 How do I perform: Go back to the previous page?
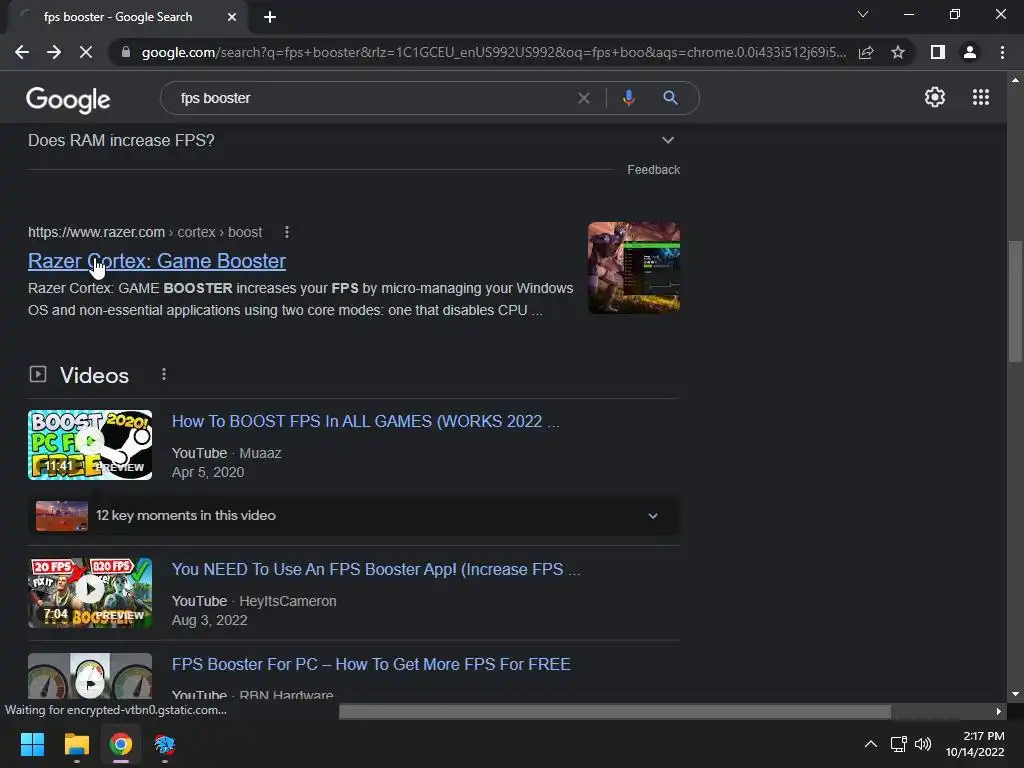(x=22, y=52)
